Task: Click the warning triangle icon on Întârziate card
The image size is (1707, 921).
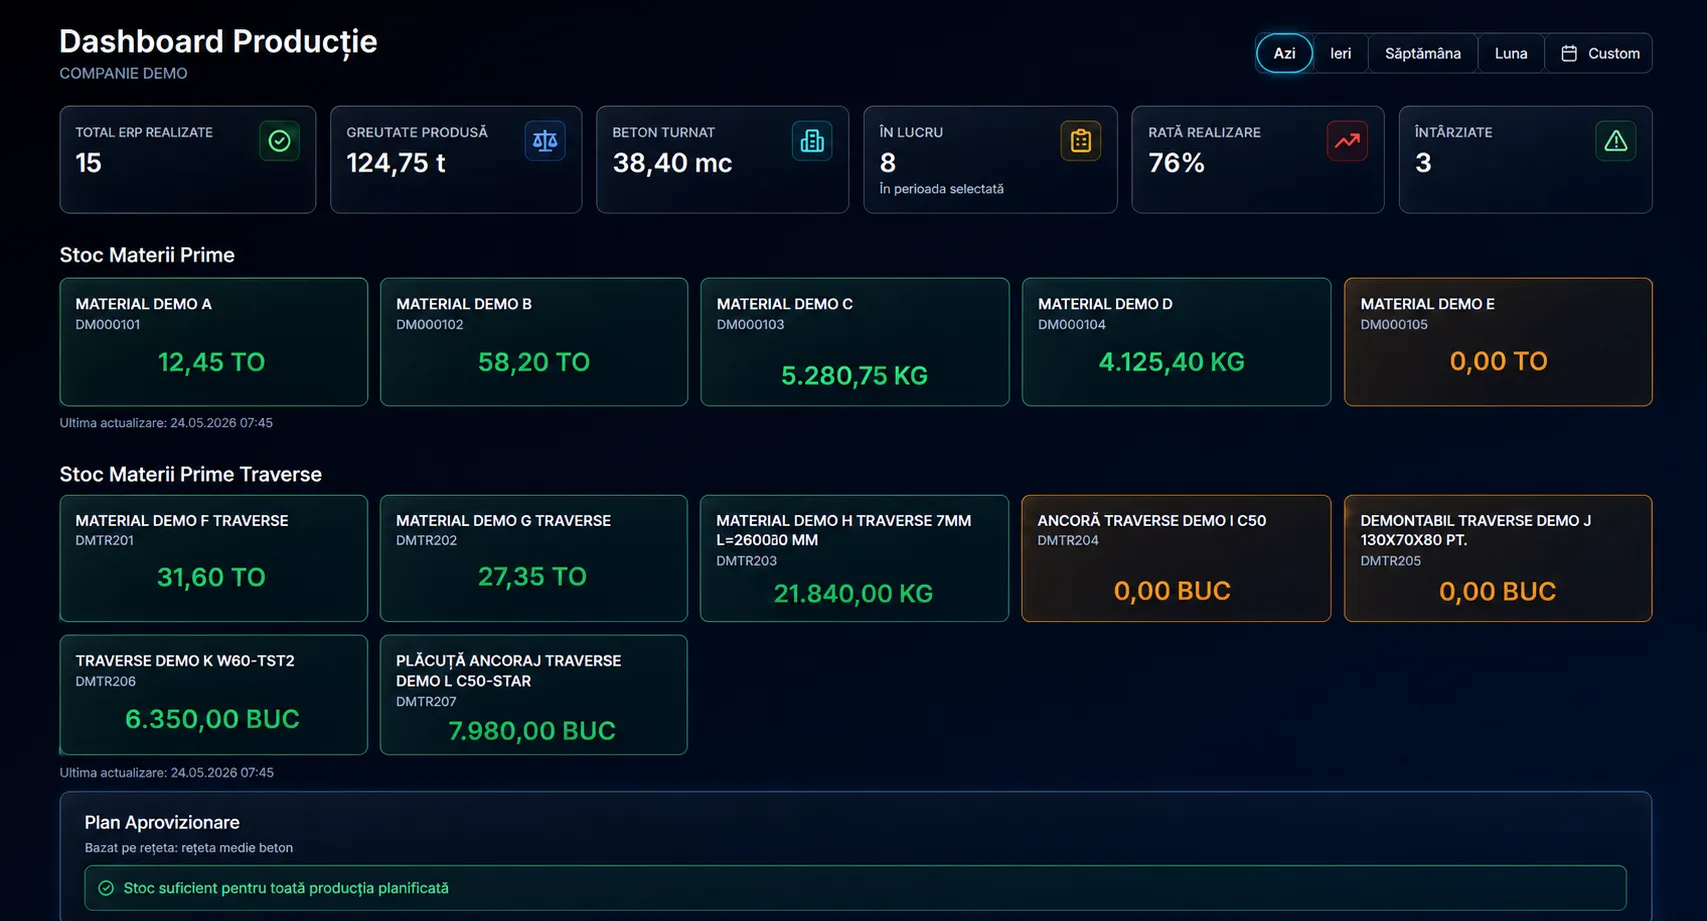Action: [1615, 141]
